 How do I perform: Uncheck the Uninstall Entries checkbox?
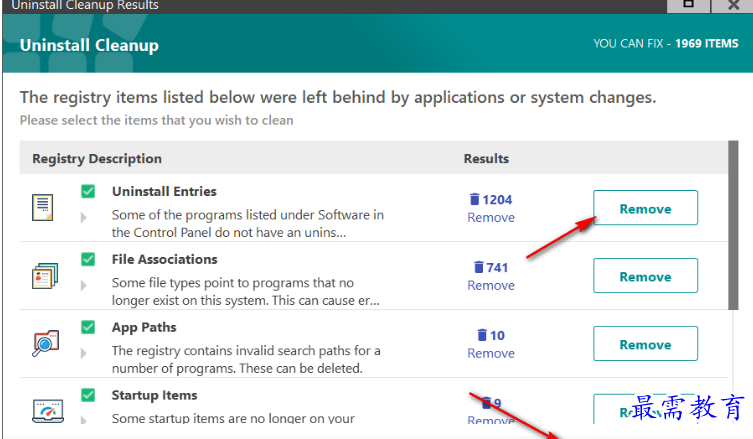coord(88,191)
